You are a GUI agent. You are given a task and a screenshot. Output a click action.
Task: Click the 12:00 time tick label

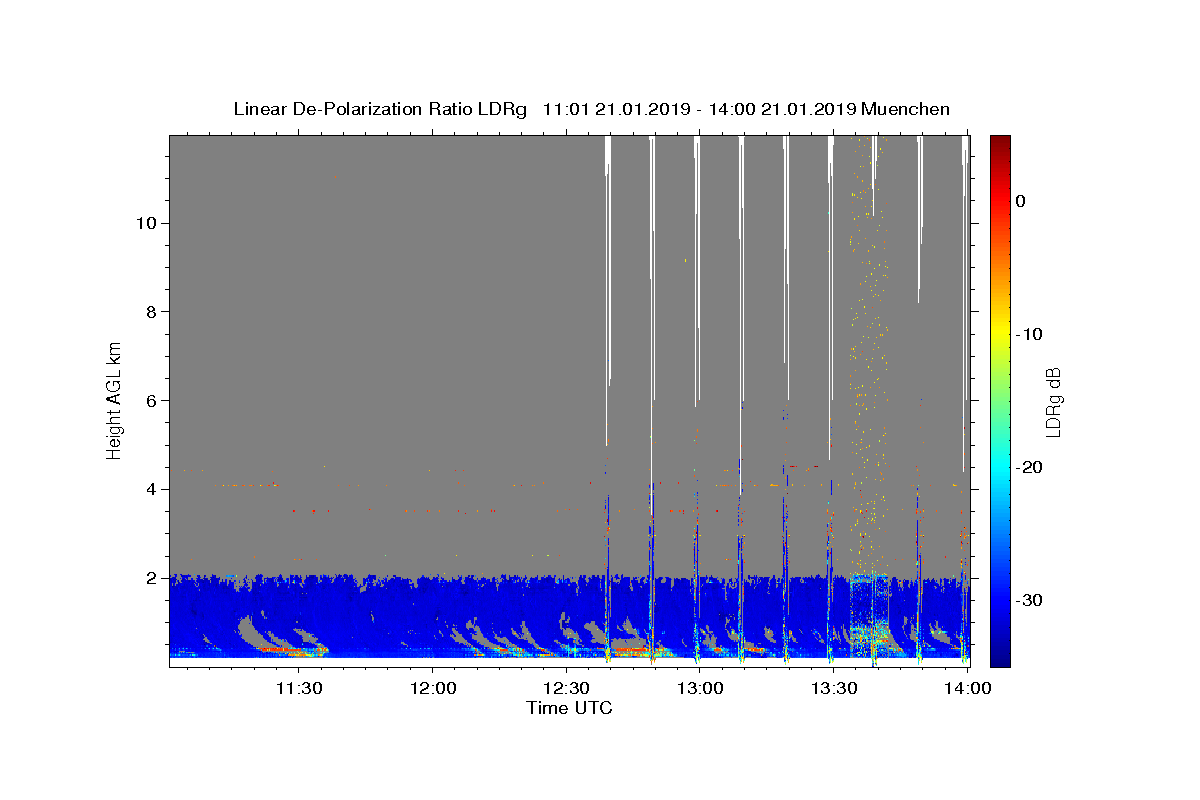point(433,688)
